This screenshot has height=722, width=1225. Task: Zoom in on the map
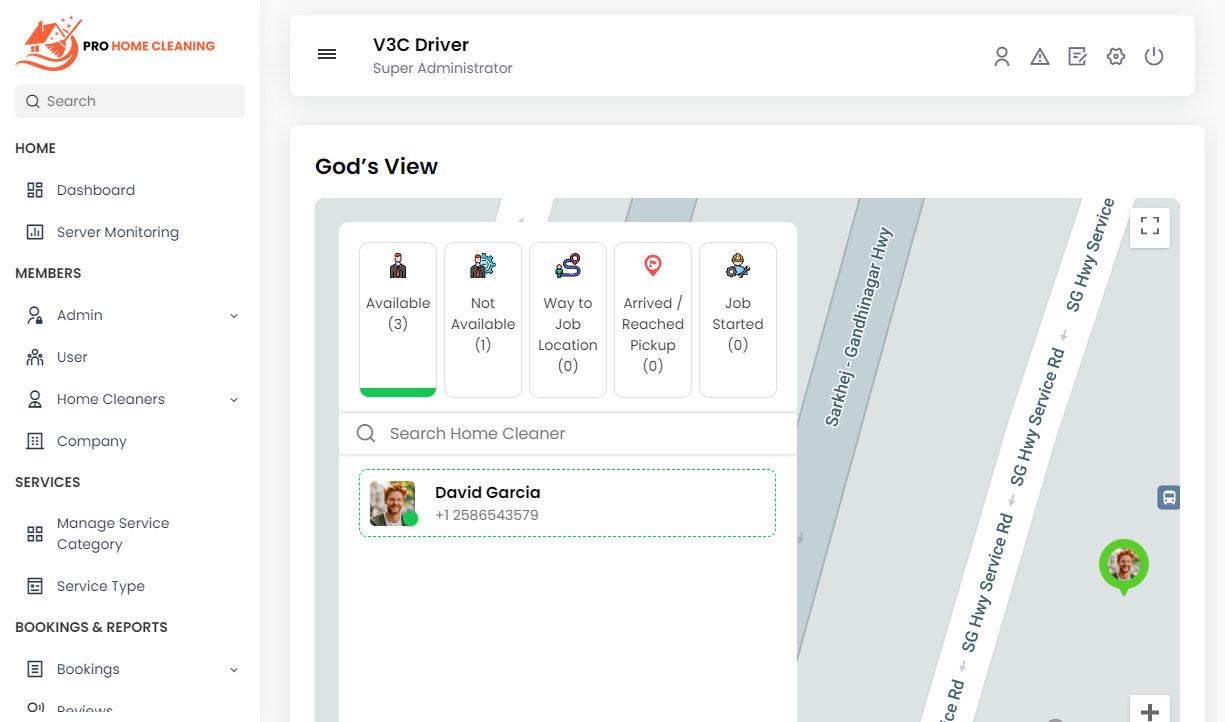pos(1150,711)
